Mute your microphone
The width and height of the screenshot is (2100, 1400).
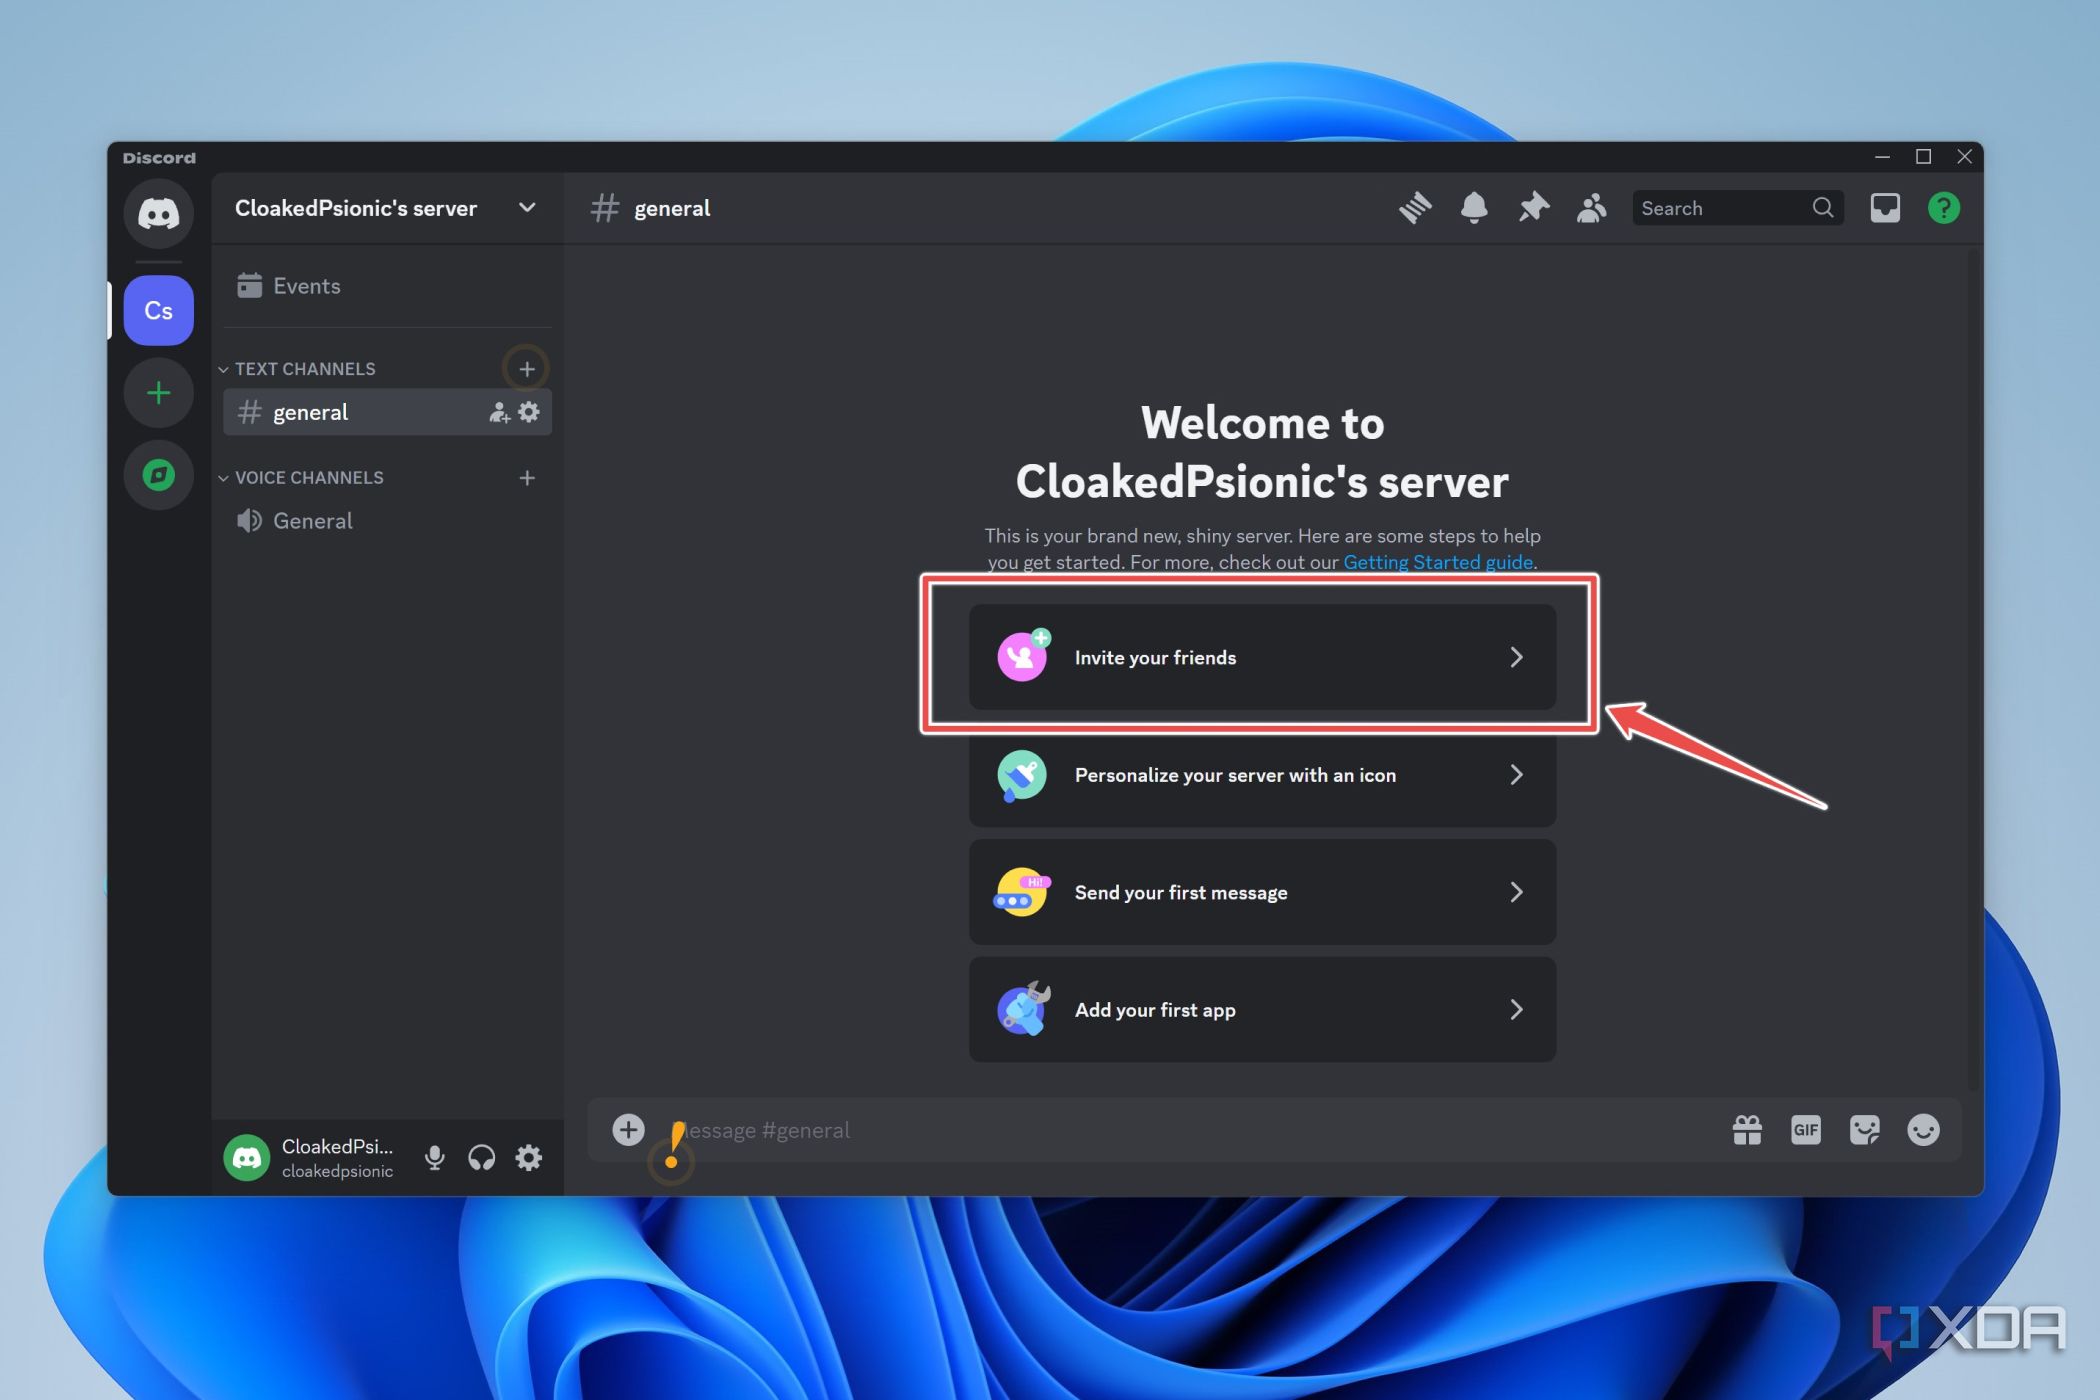click(x=434, y=1157)
